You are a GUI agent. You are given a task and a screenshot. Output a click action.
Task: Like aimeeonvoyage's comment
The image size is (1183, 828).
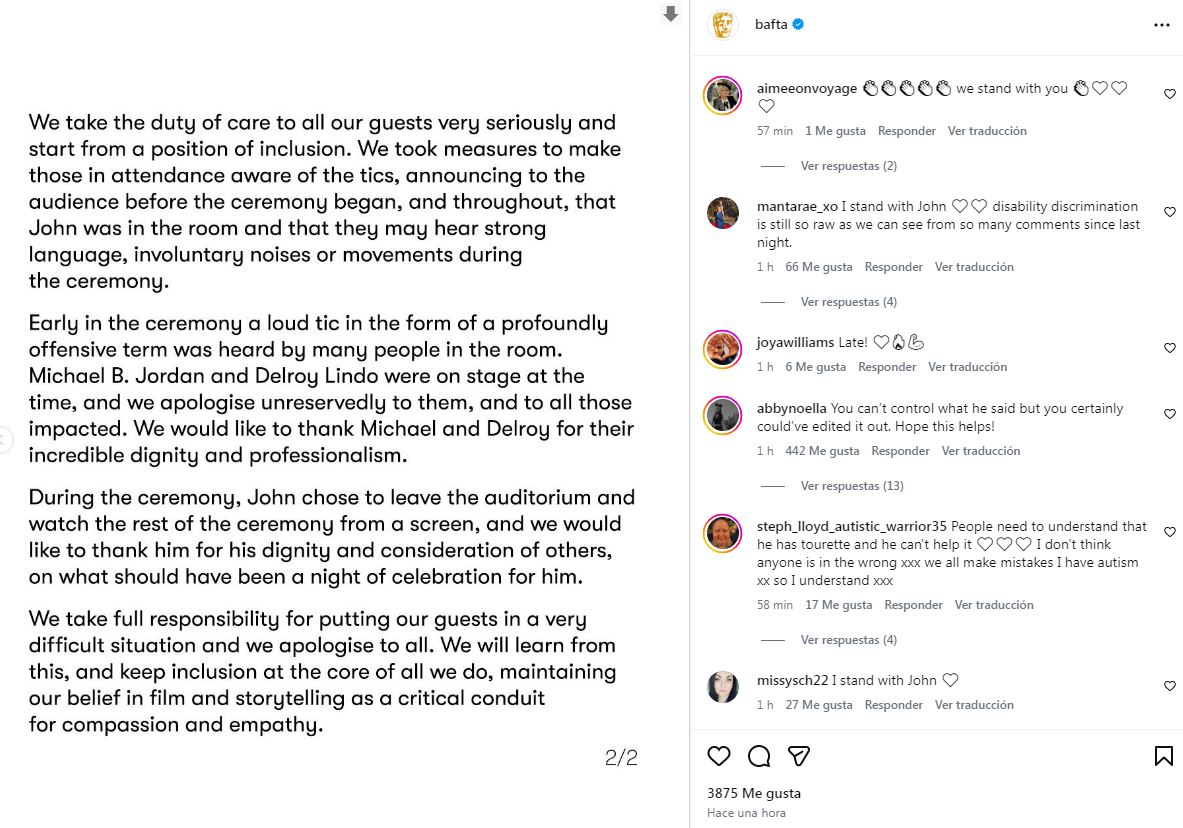(x=1170, y=94)
